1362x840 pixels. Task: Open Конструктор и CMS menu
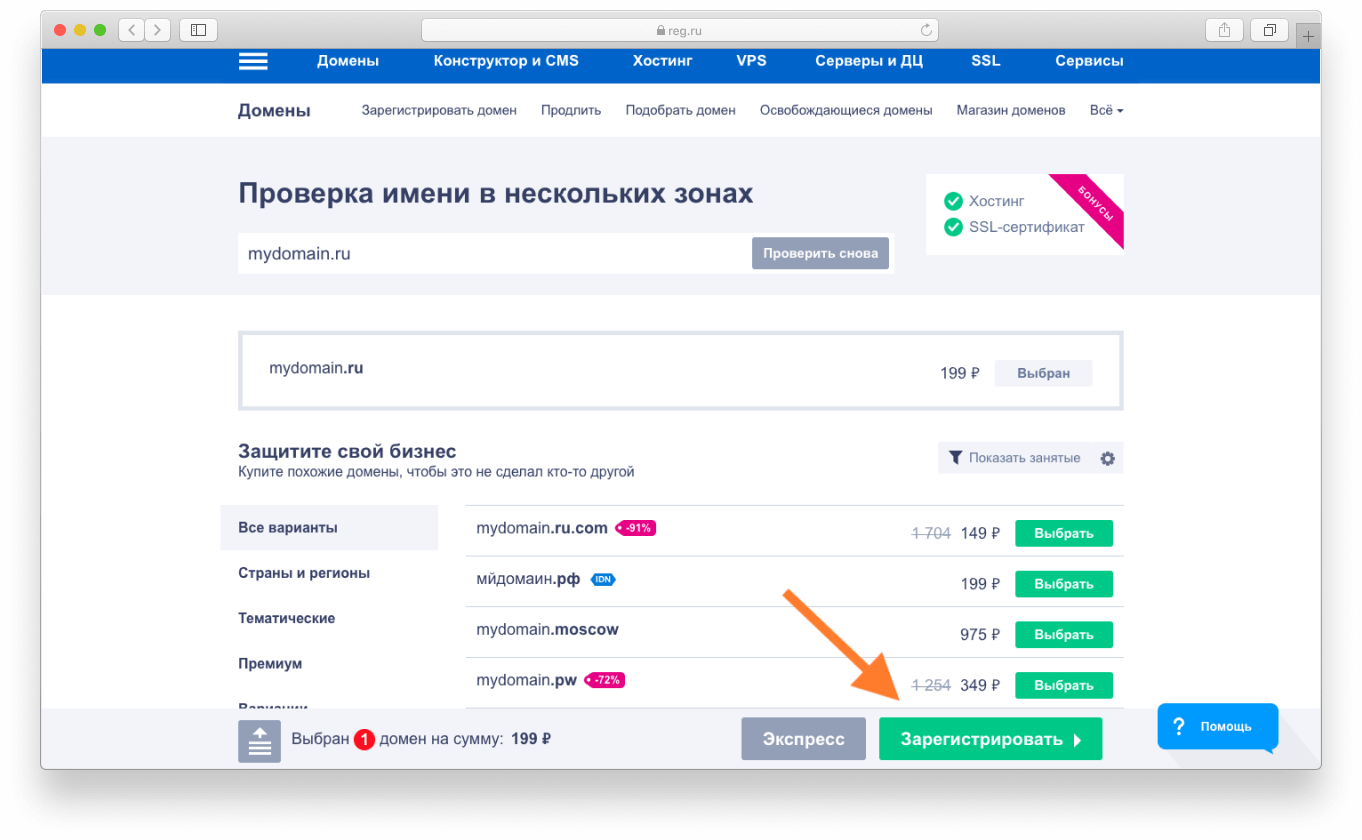point(506,61)
